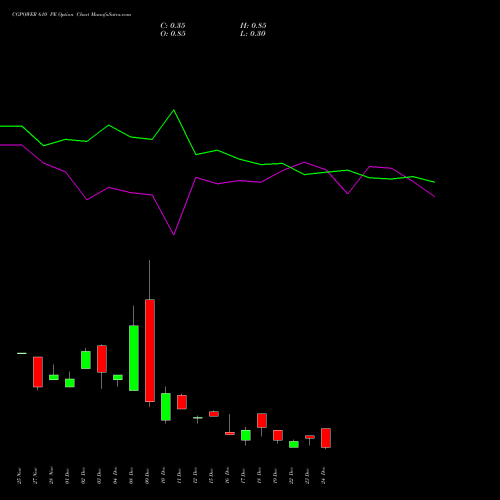Screen dimensions: 500x500
Task: Click the 11 Dec date label
Action: pos(179,476)
